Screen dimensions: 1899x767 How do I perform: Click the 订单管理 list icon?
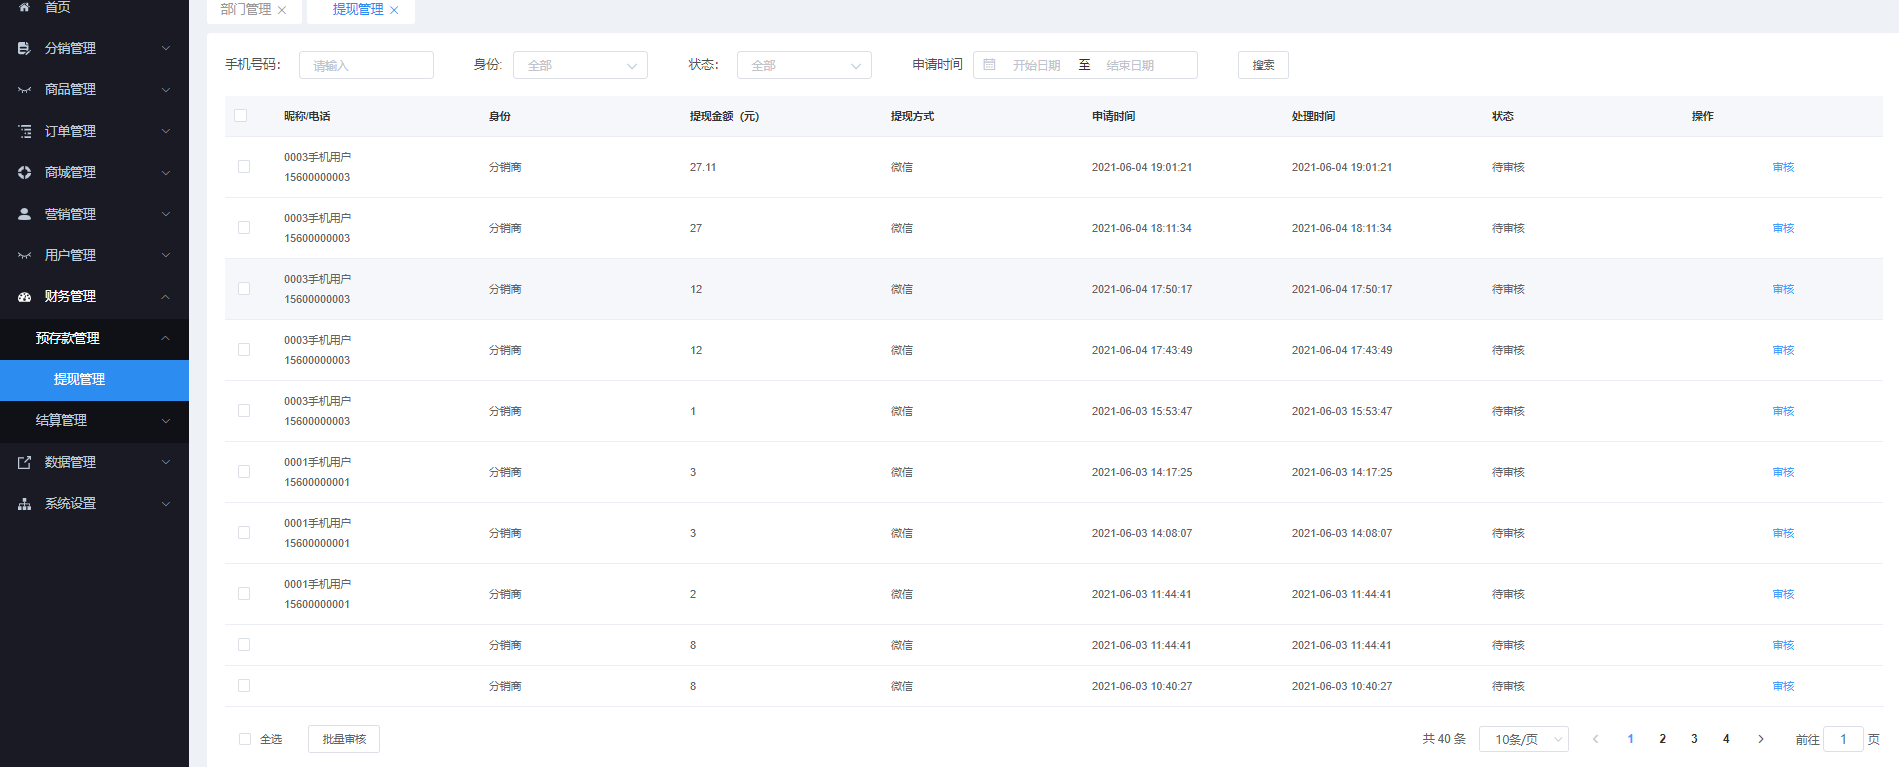coord(24,131)
